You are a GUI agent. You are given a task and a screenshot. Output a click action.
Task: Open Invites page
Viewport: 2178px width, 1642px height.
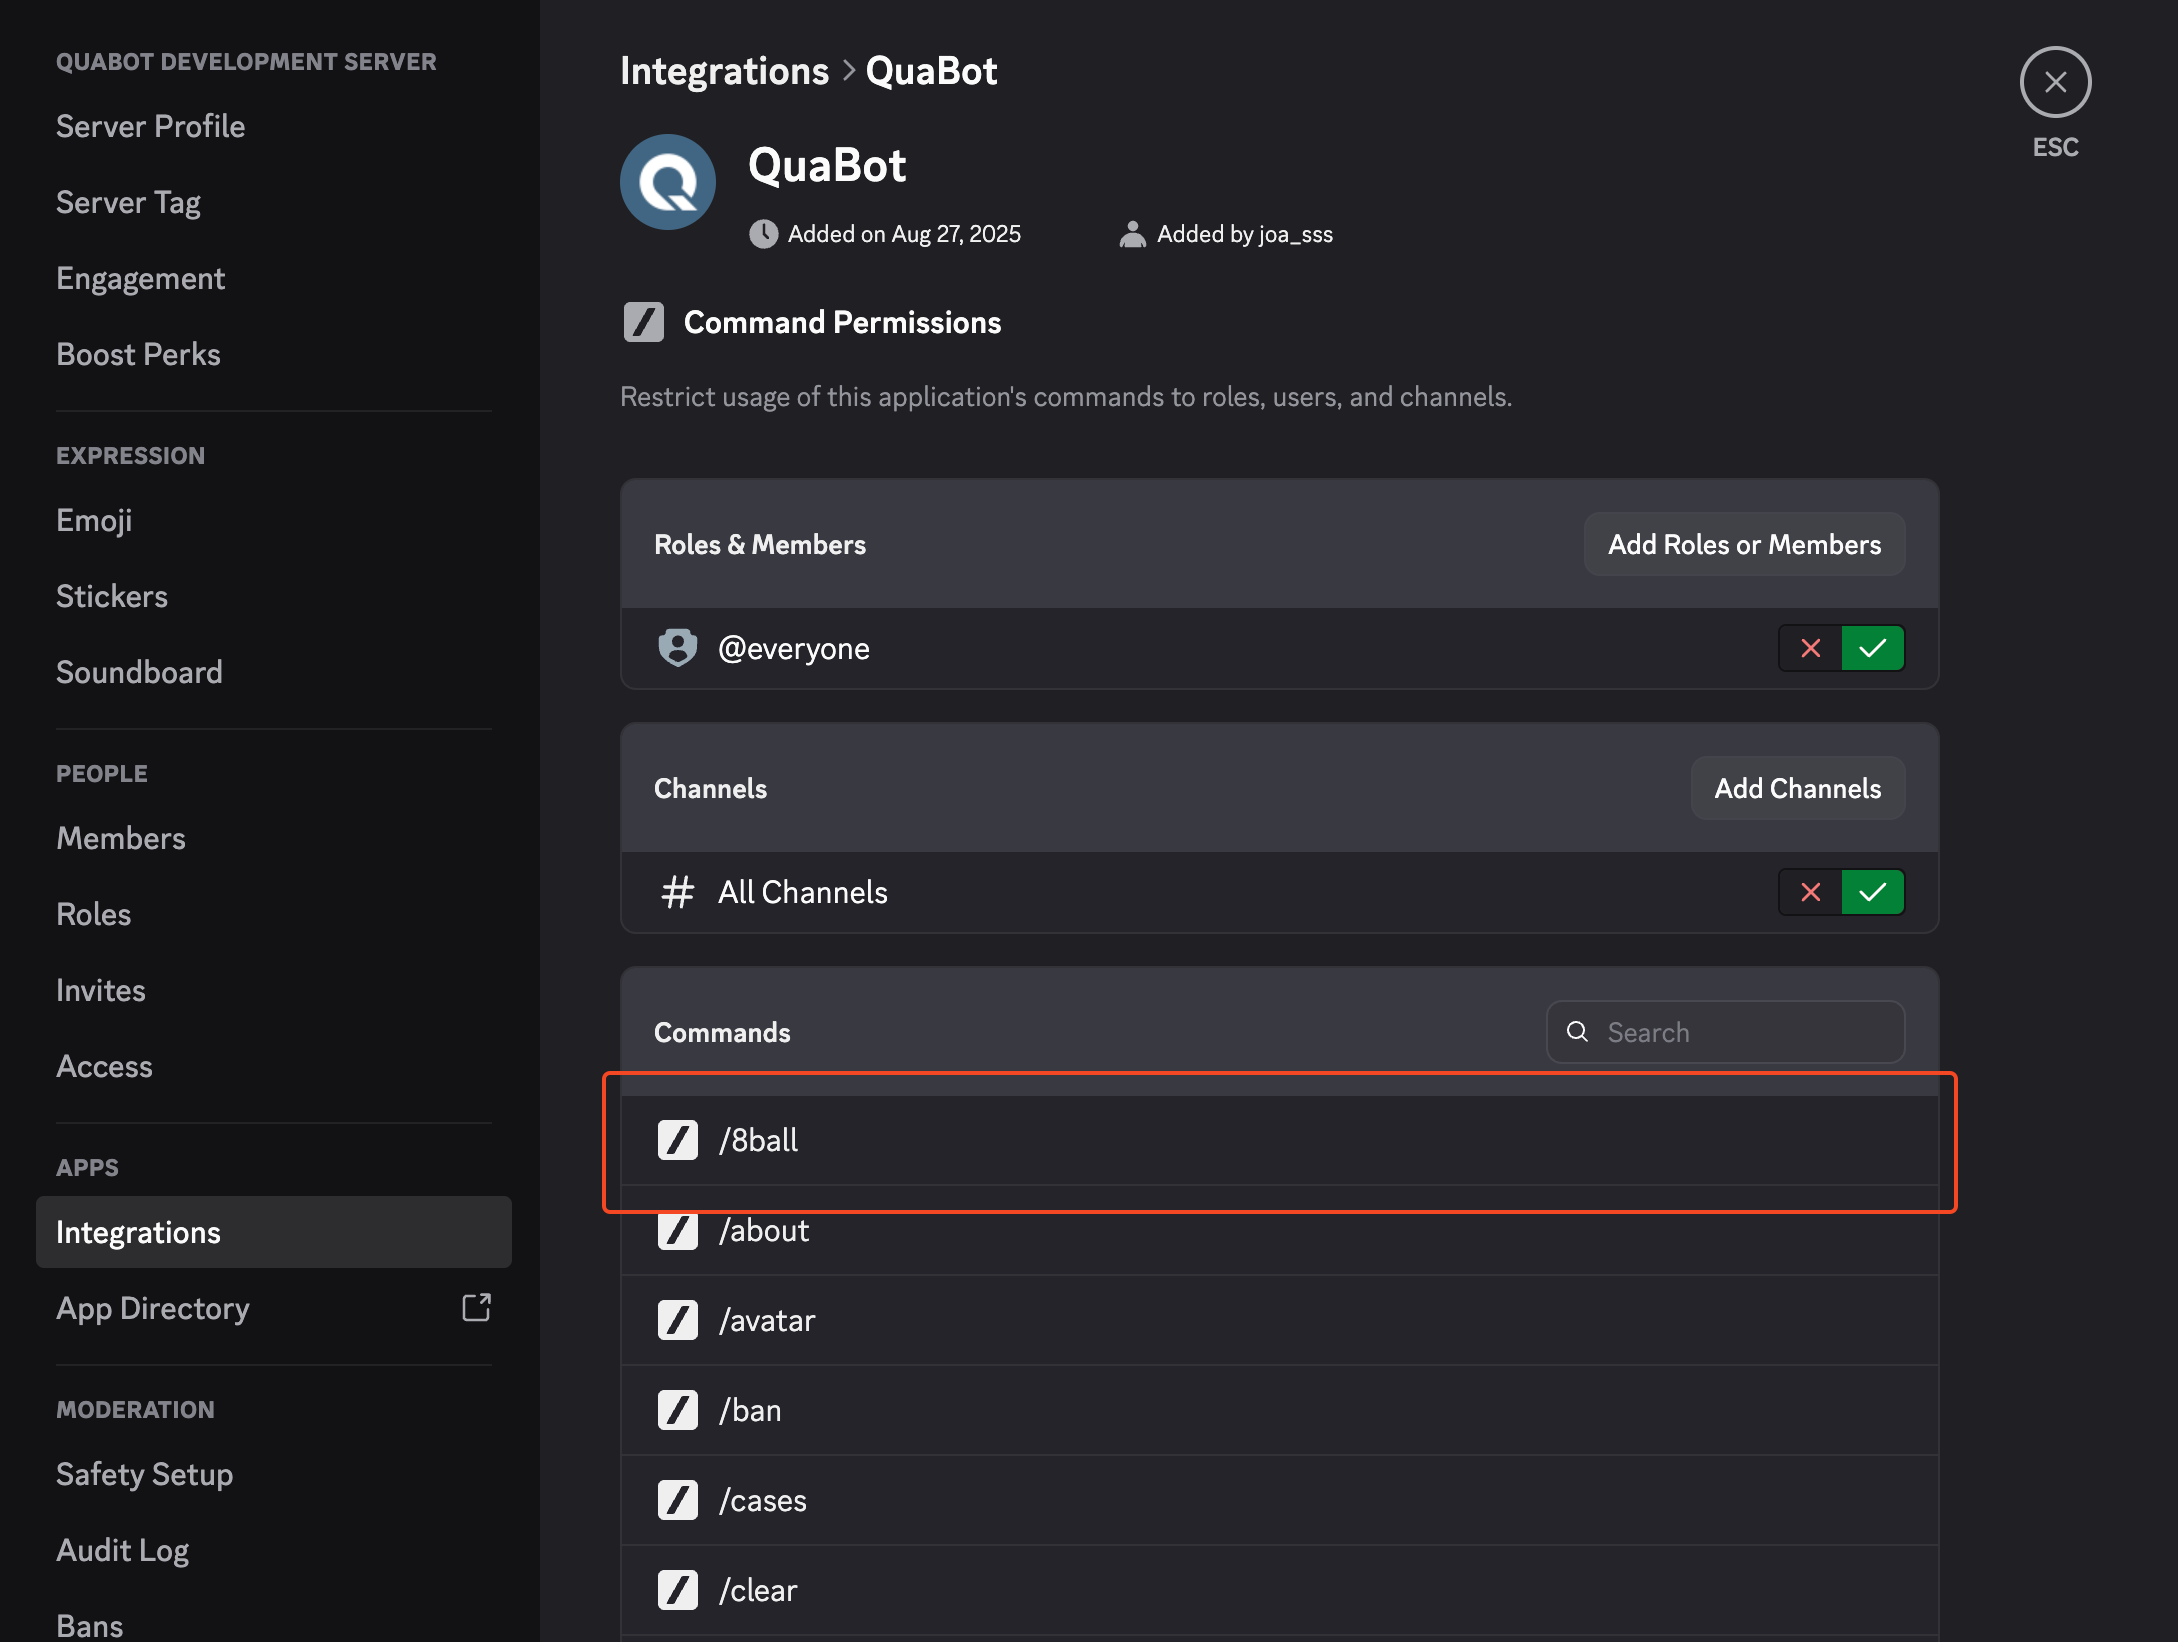tap(273, 990)
